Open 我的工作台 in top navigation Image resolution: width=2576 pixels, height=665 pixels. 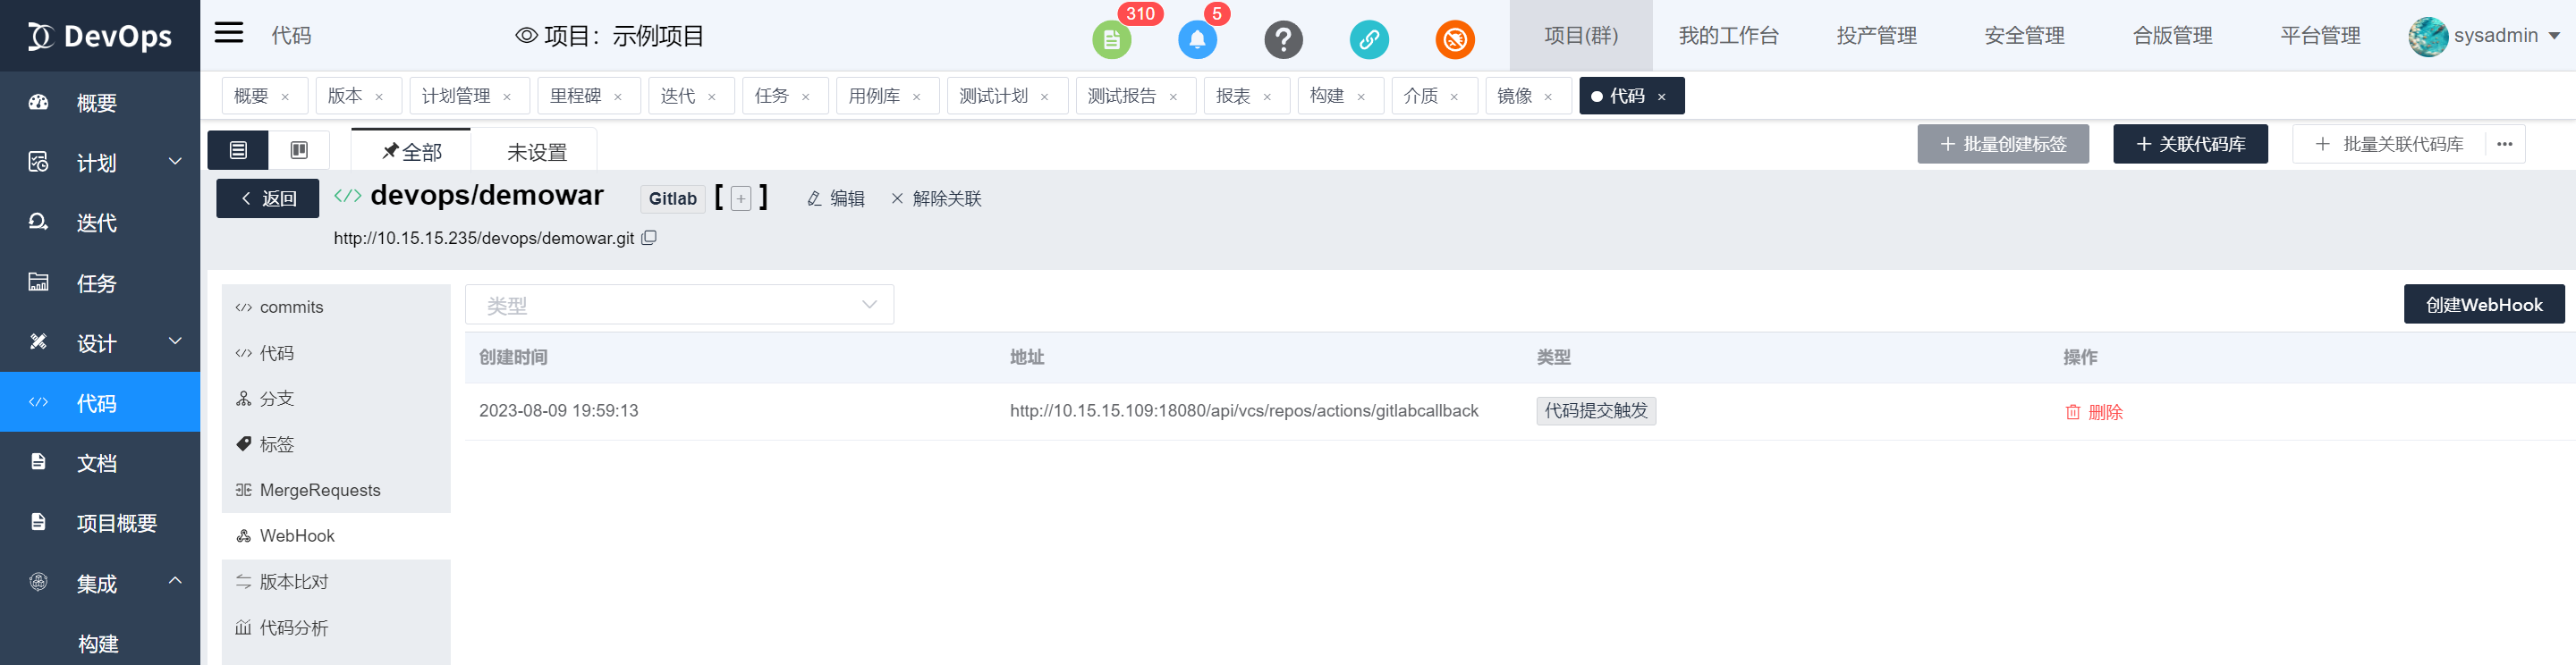click(x=1728, y=36)
